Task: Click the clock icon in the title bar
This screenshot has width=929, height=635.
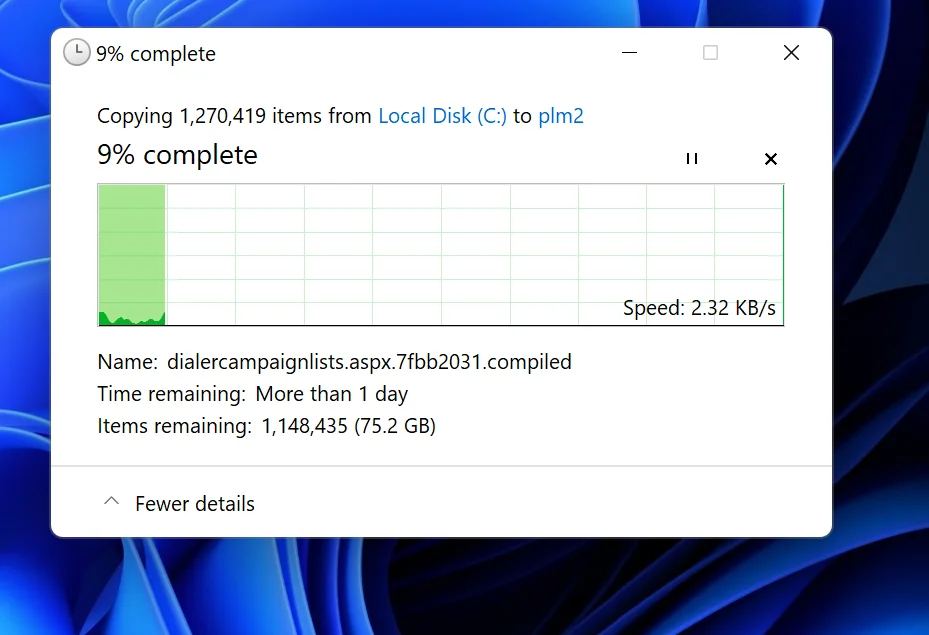Action: point(76,53)
